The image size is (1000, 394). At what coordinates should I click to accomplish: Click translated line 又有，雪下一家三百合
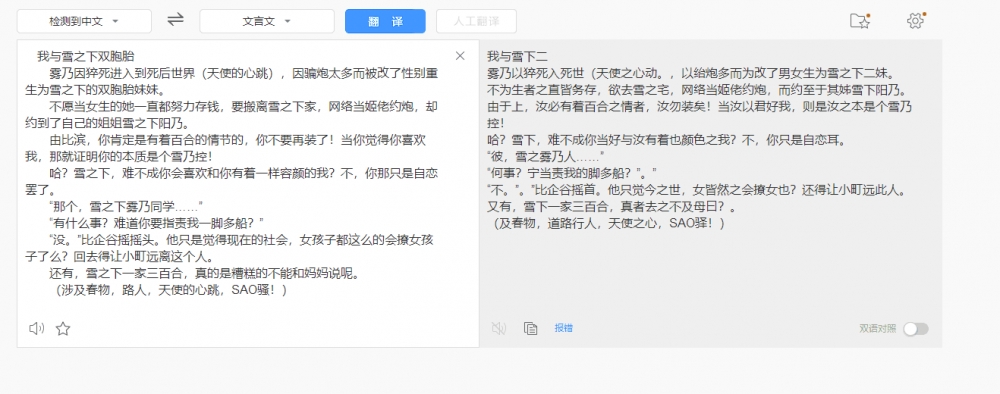612,207
